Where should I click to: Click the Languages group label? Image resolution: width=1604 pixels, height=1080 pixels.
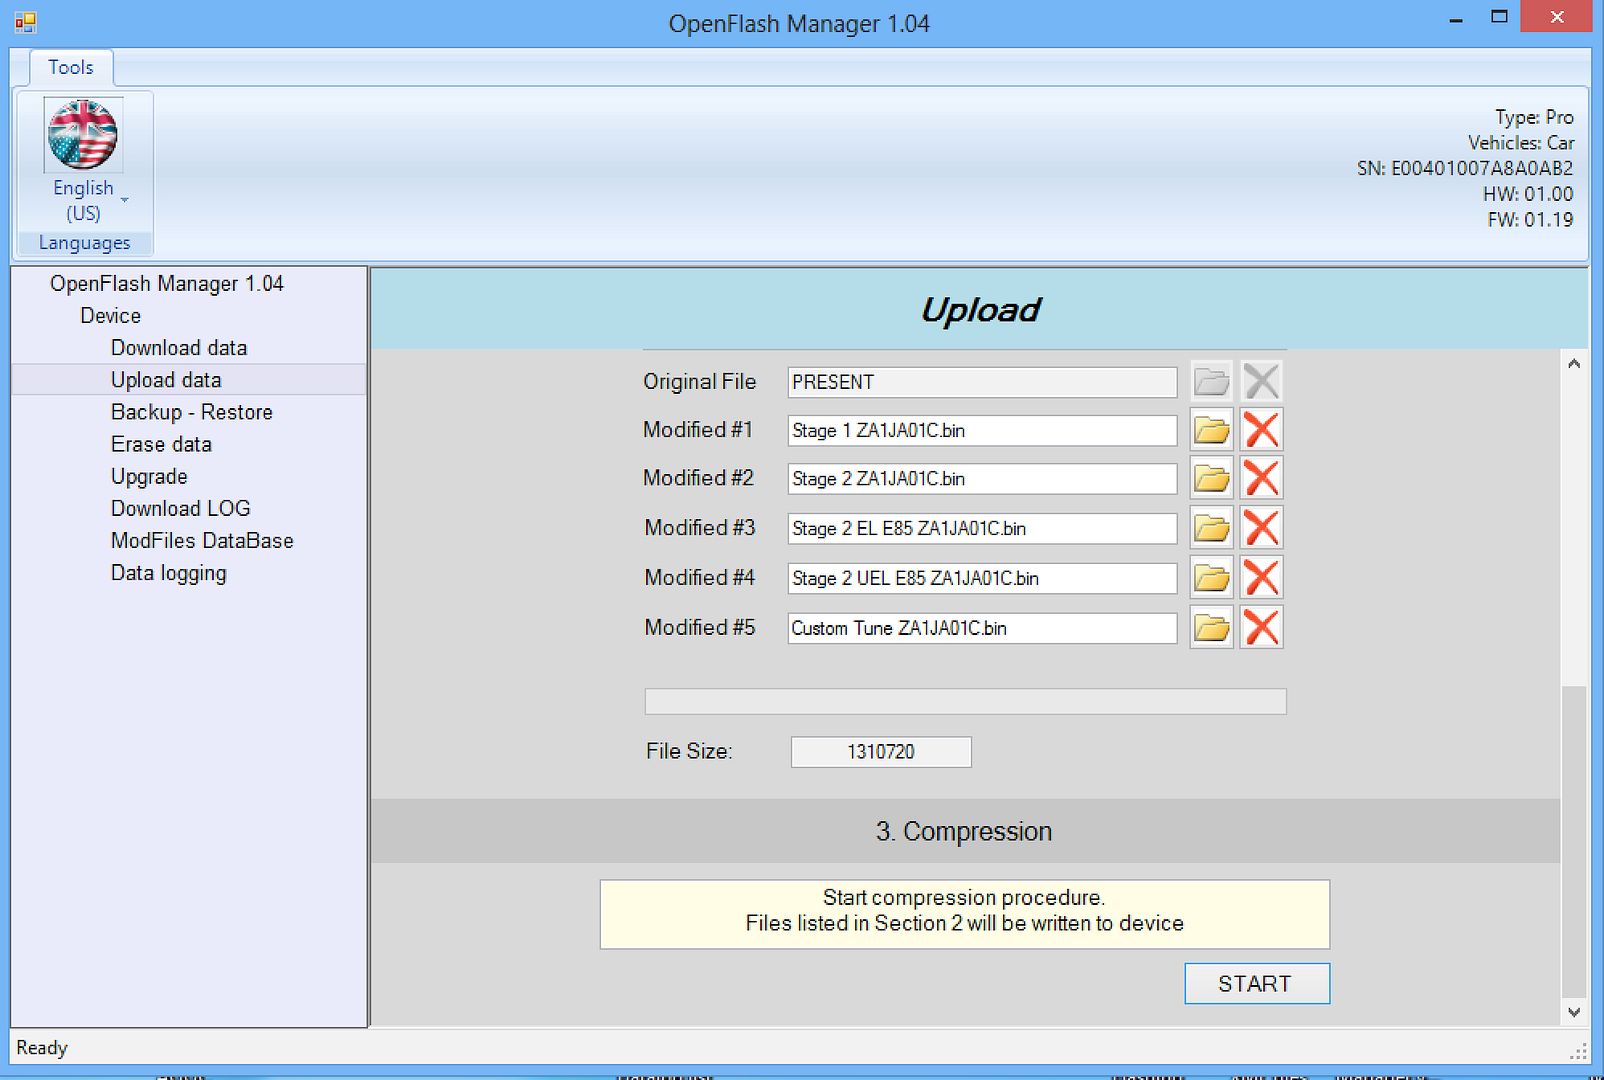pyautogui.click(x=84, y=243)
